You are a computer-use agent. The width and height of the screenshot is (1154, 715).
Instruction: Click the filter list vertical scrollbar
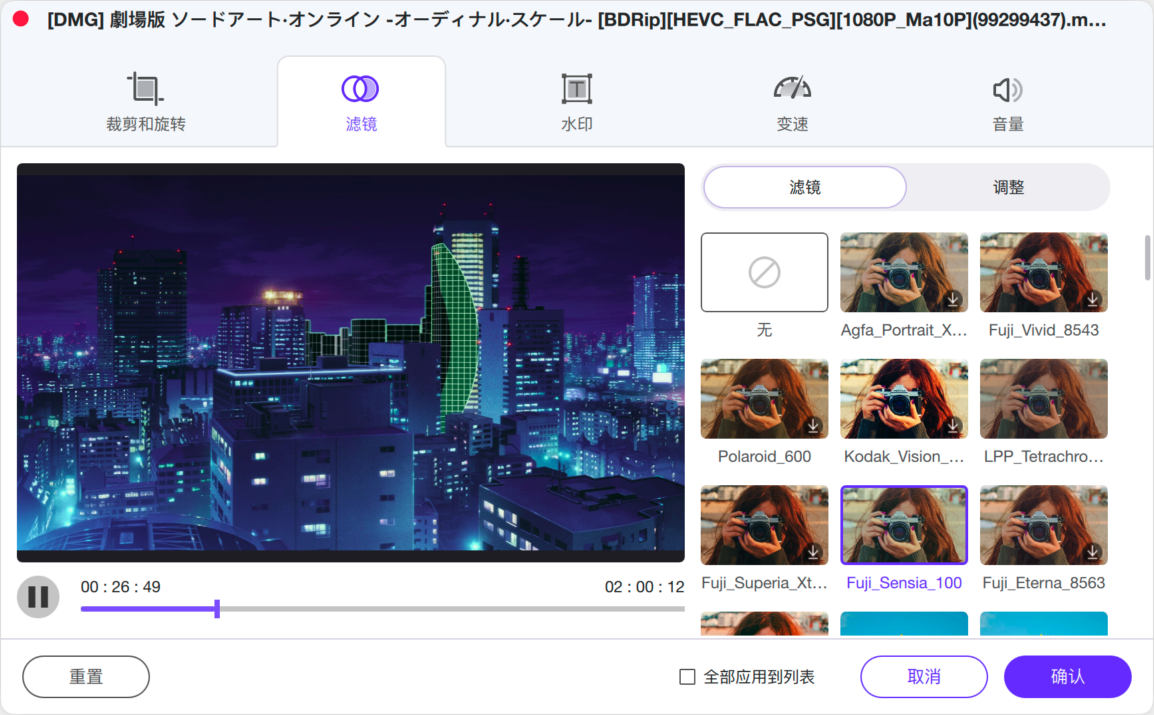pos(1147,257)
